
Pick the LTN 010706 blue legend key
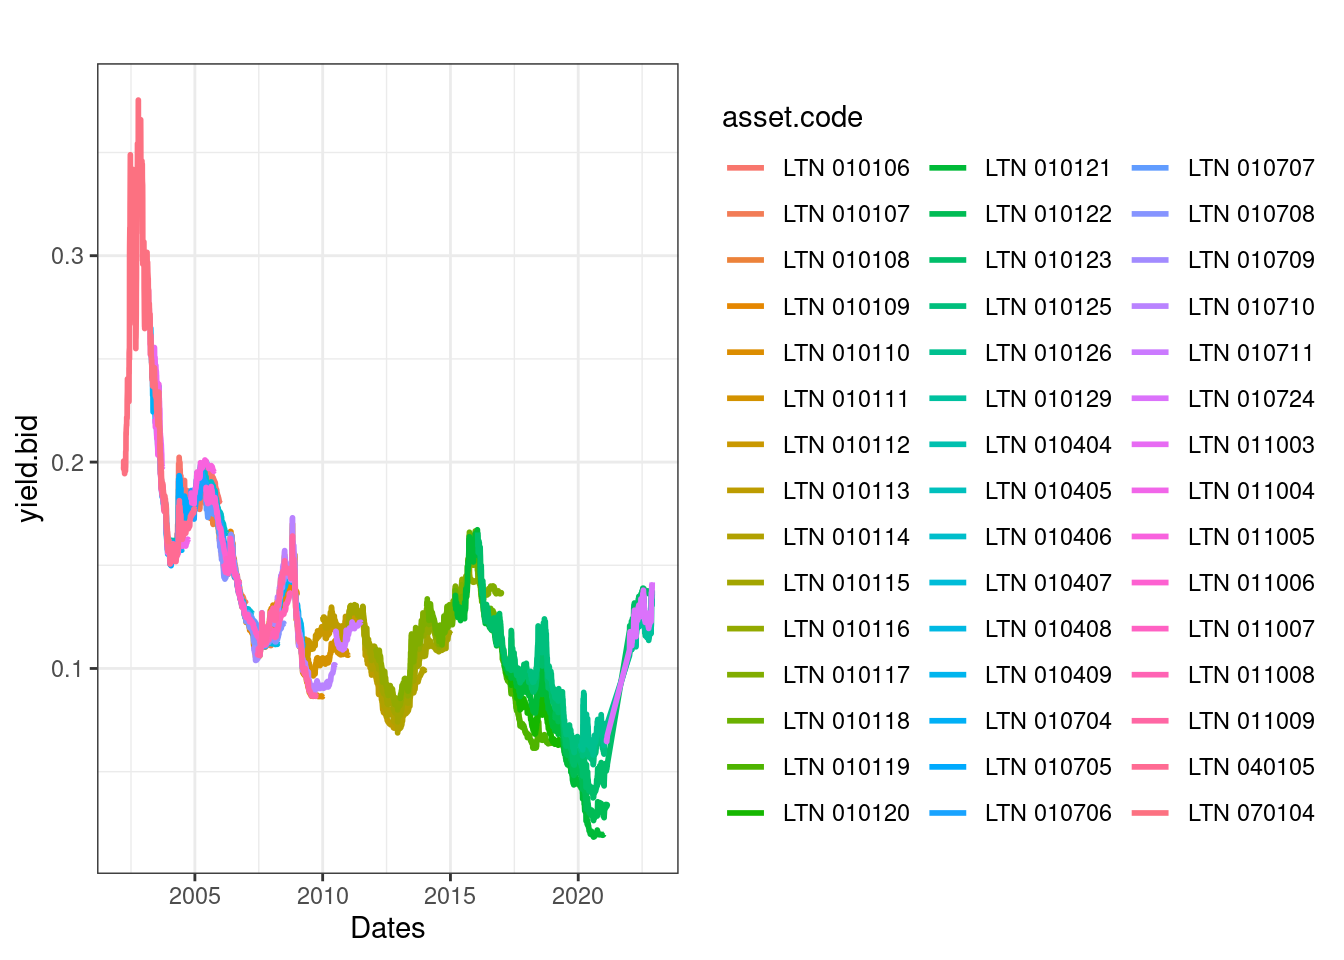pos(947,813)
